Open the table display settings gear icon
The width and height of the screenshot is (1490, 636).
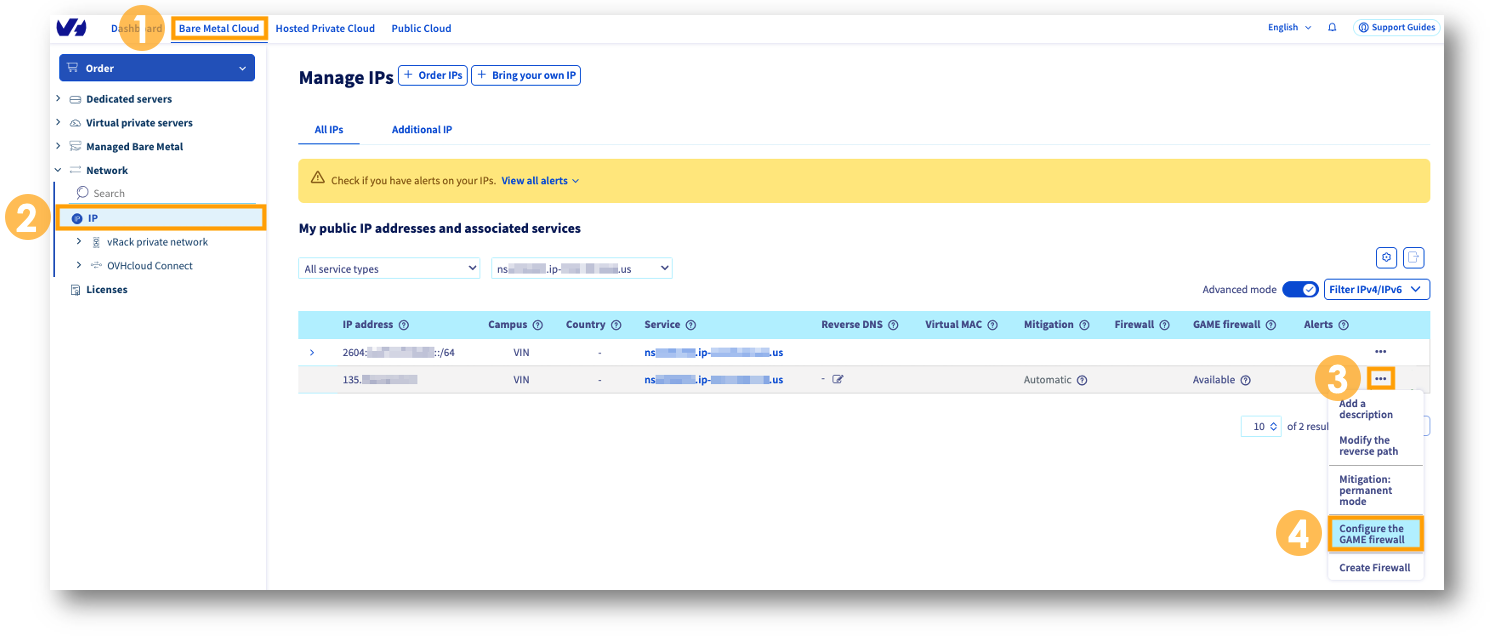(1386, 257)
